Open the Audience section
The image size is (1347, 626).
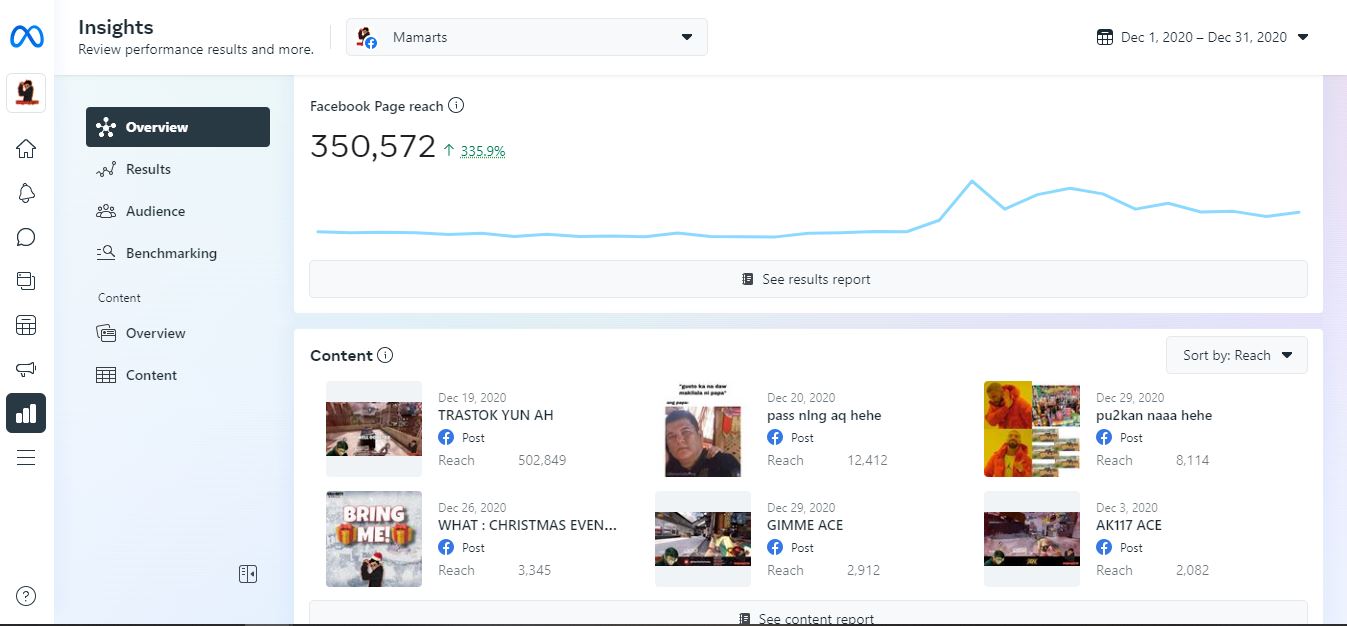pos(178,211)
